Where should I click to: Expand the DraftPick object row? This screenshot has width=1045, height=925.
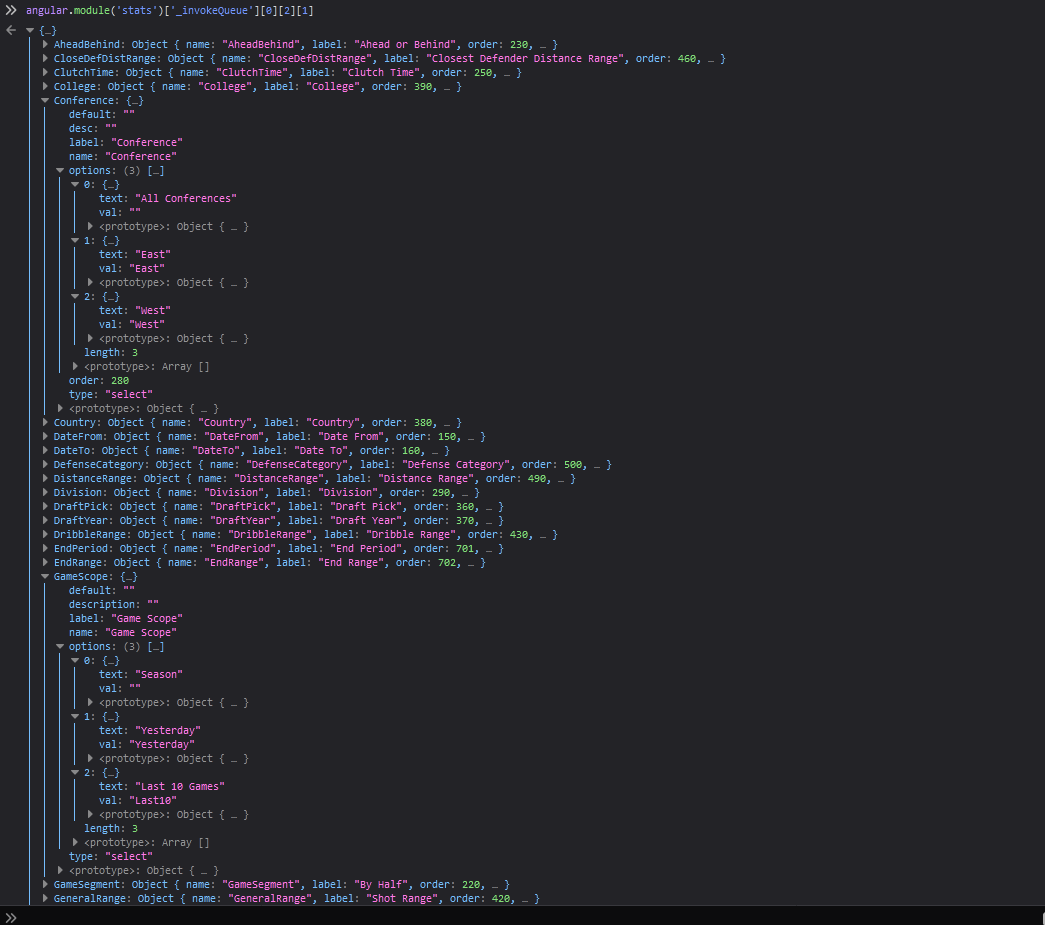pos(45,506)
